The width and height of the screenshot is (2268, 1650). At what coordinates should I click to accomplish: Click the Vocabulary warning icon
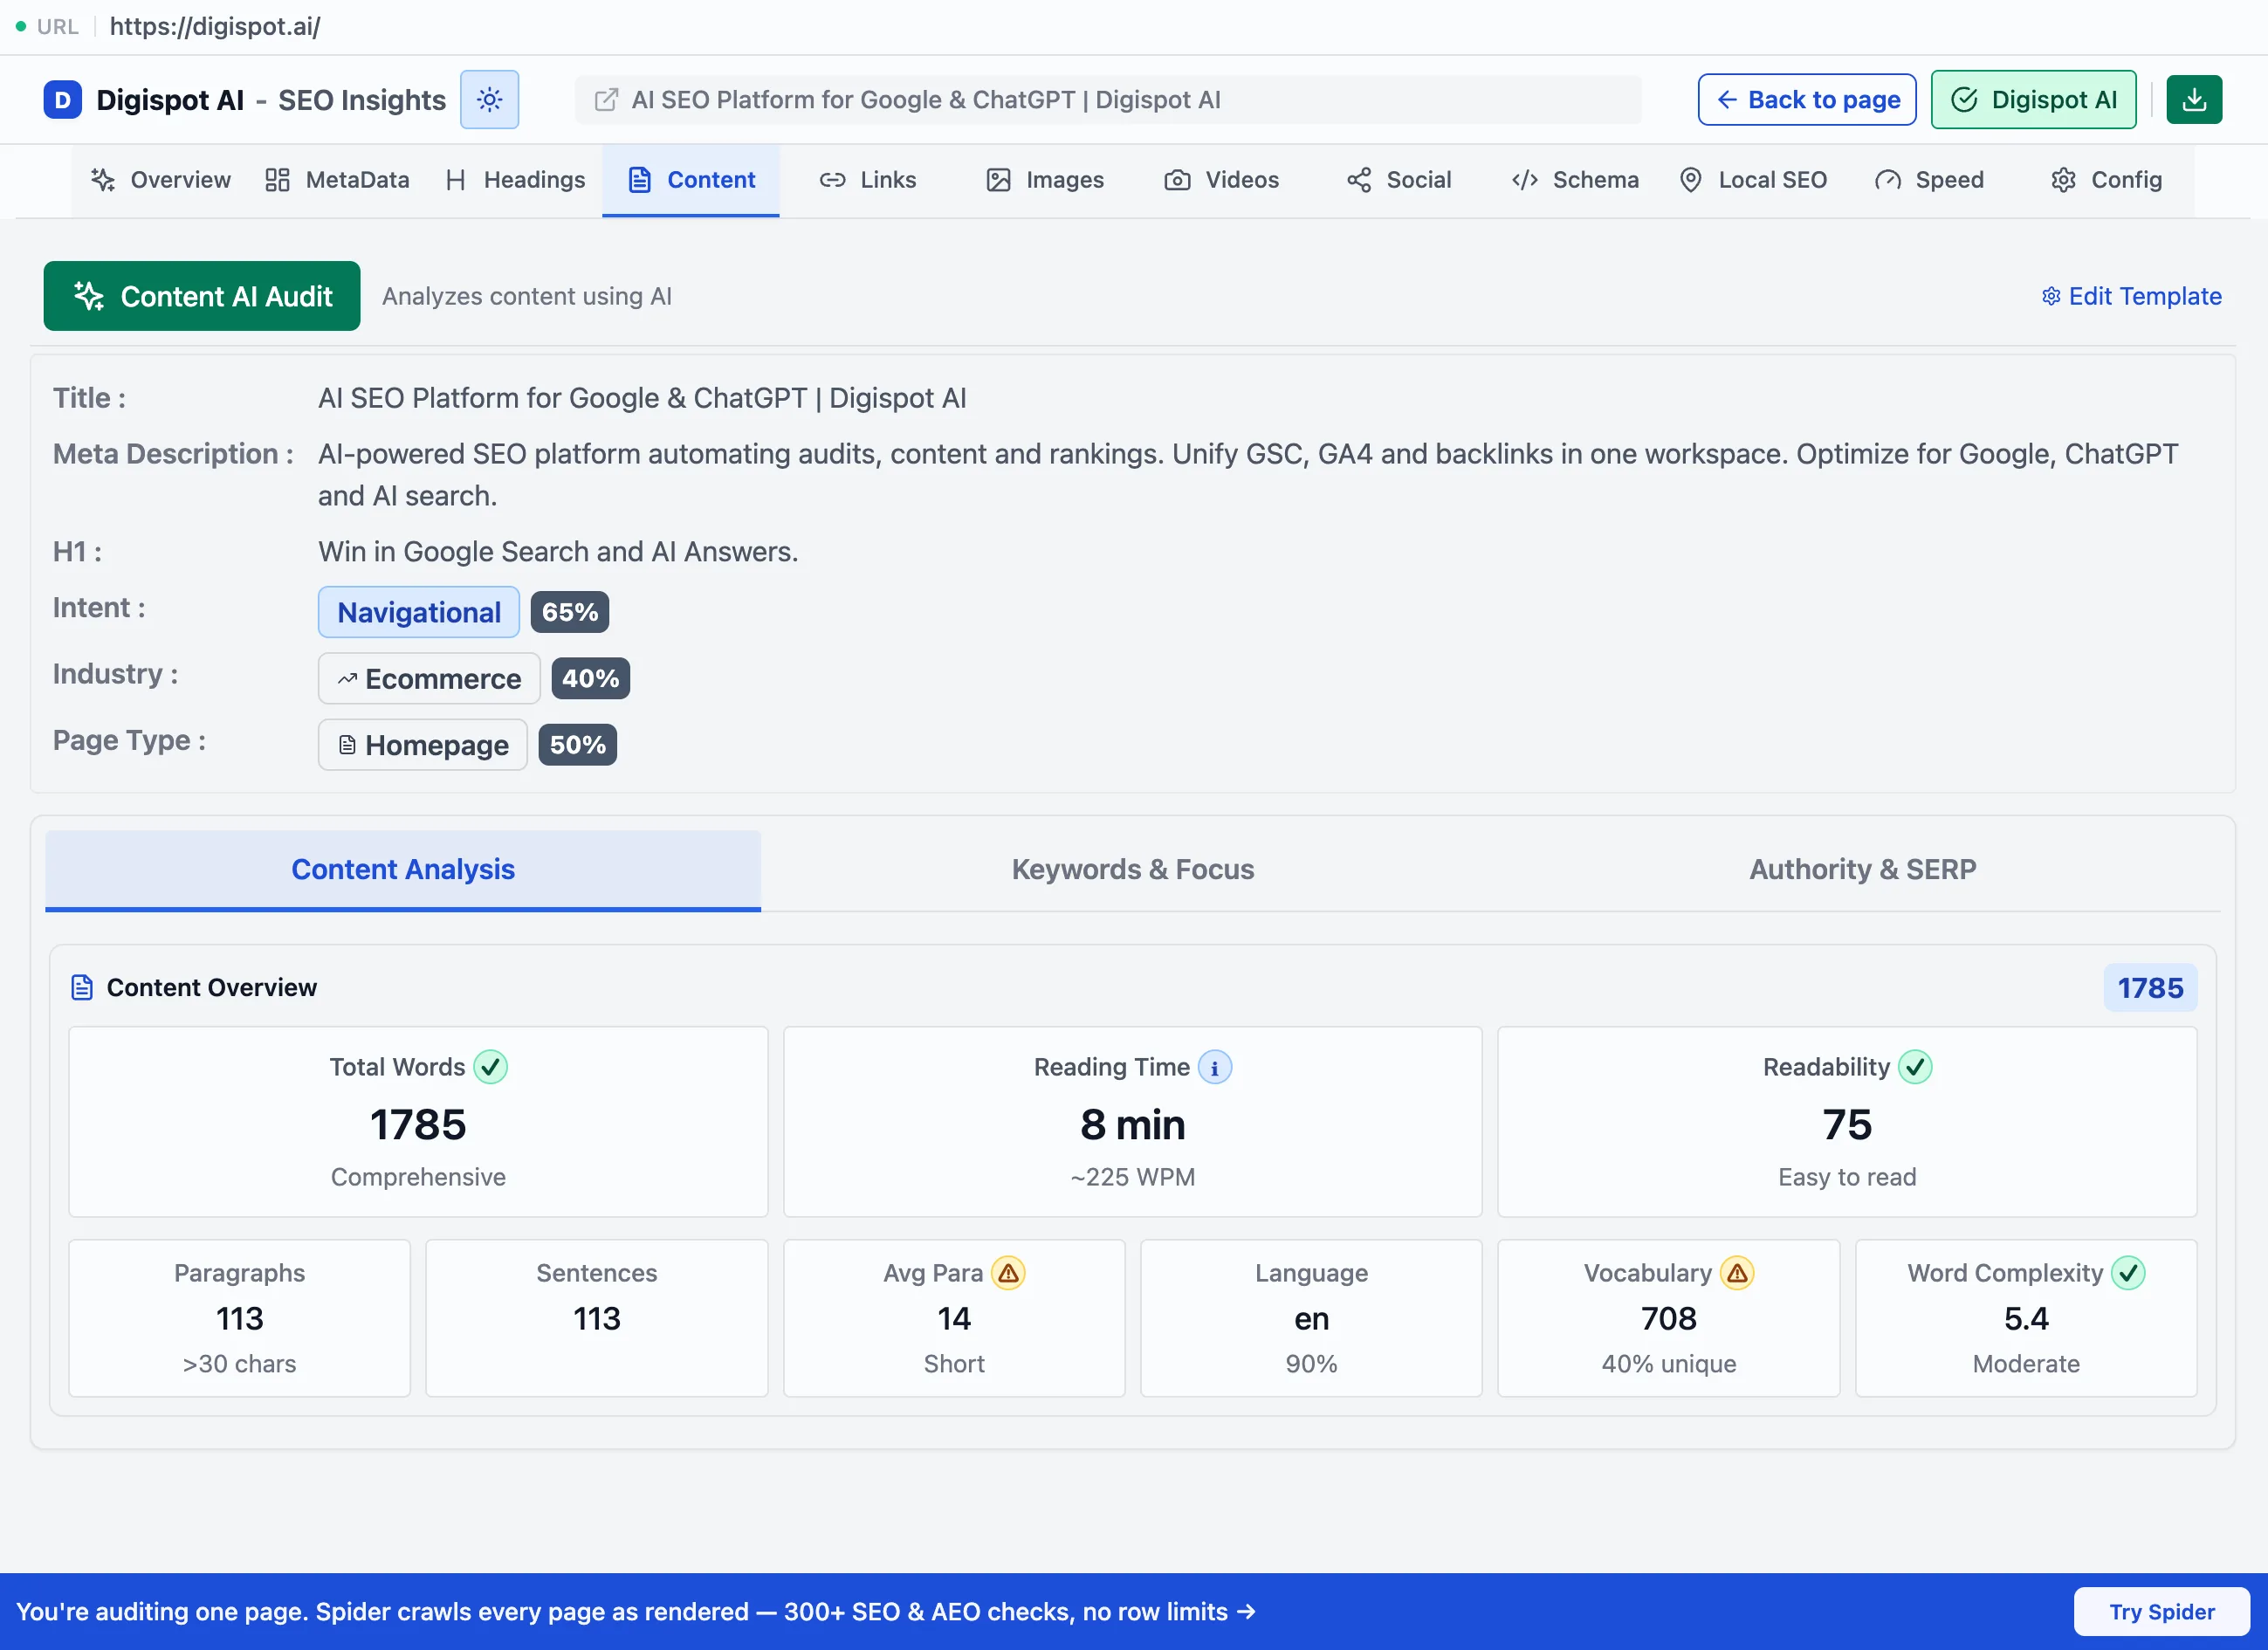(1738, 1273)
